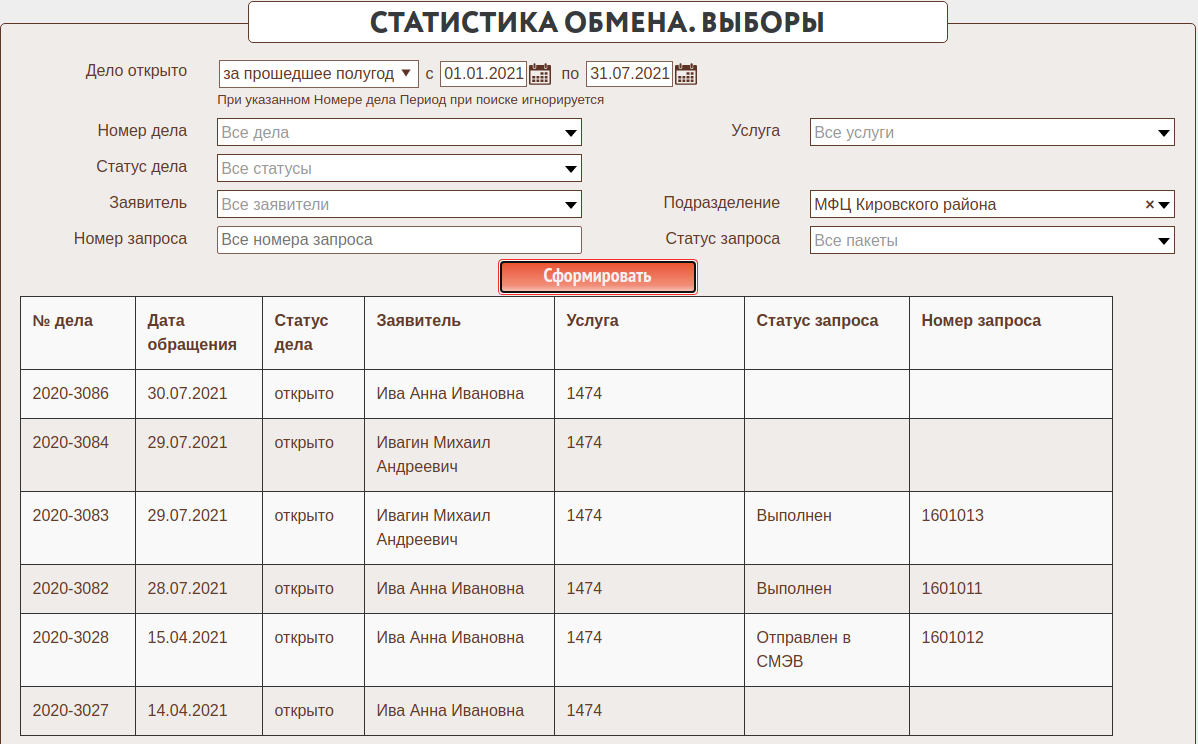Open the Заявитель dropdown list
Viewport: 1198px width, 744px height.
570,205
